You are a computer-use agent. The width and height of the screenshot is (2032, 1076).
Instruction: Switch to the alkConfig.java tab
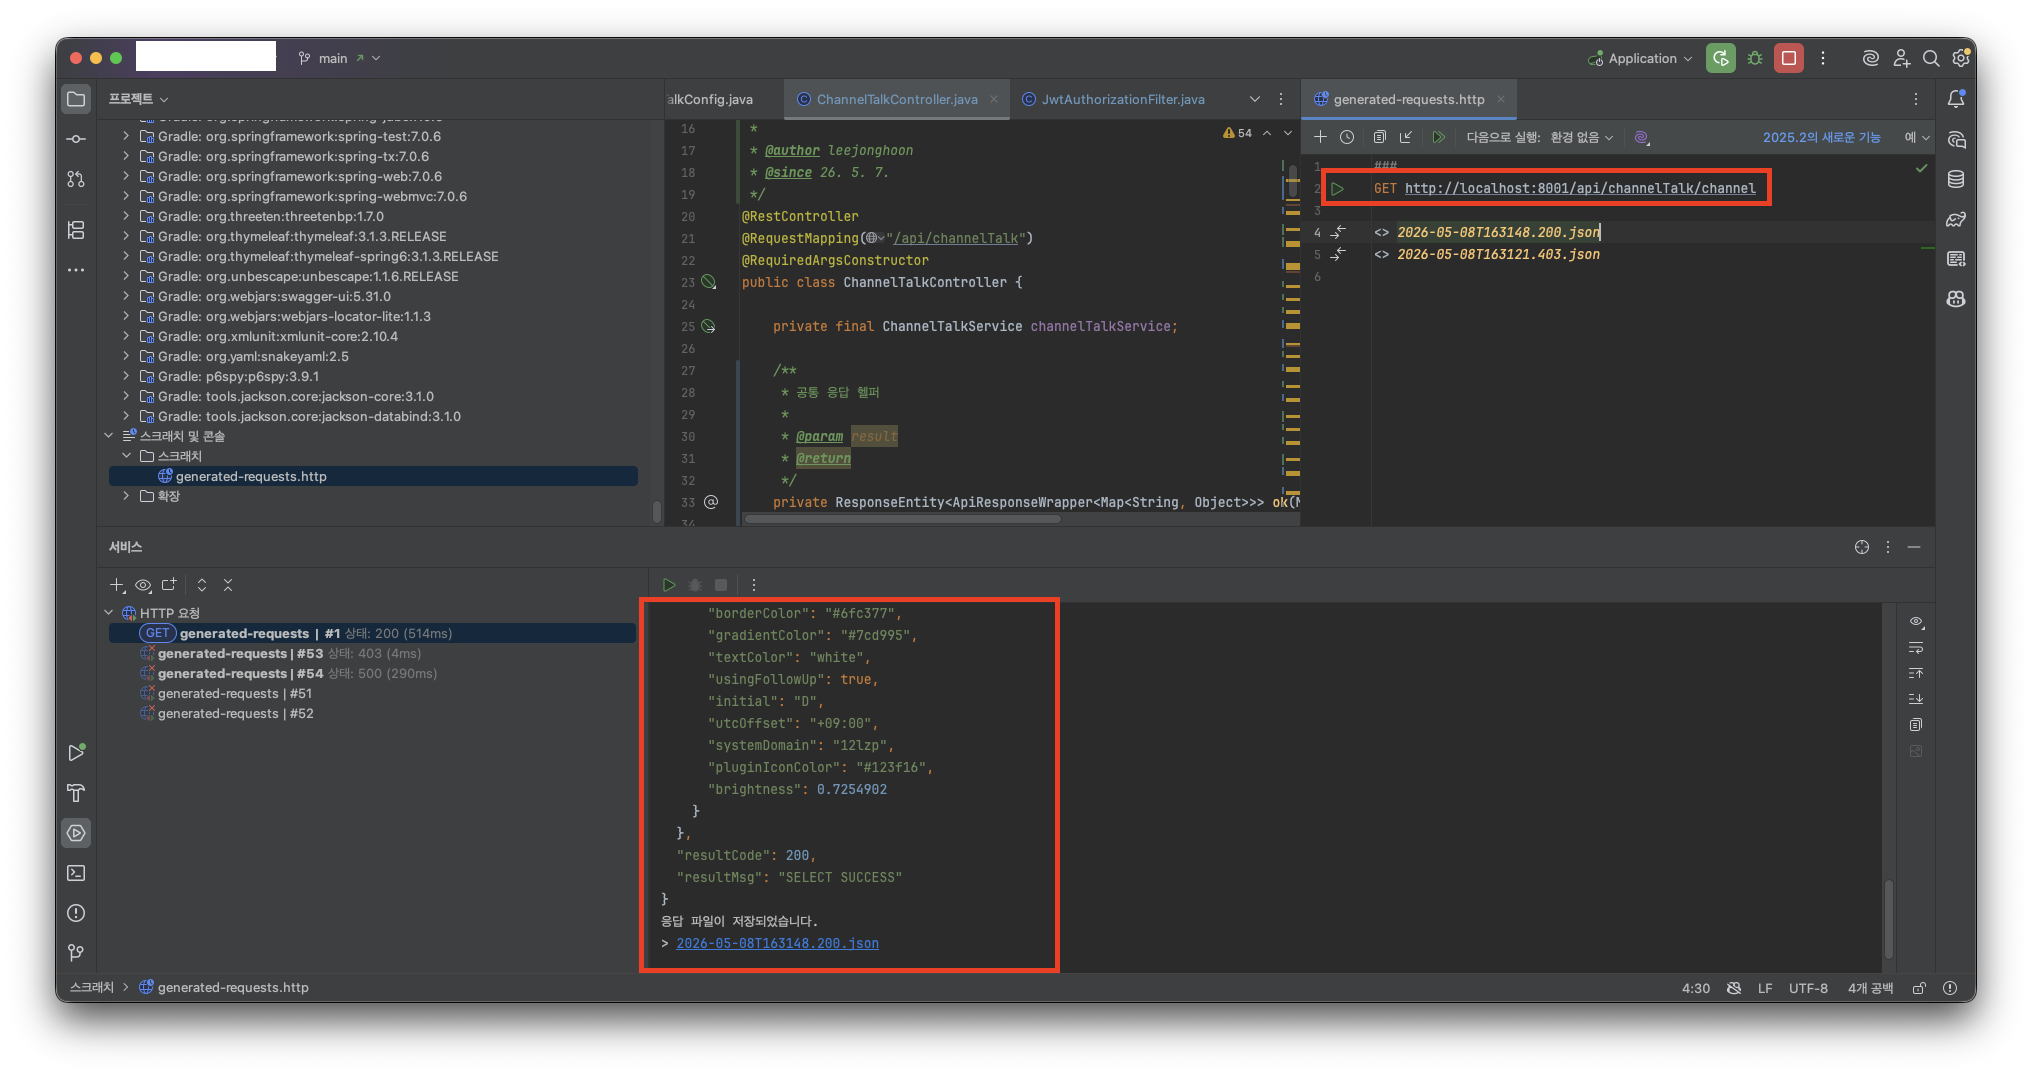tap(711, 99)
